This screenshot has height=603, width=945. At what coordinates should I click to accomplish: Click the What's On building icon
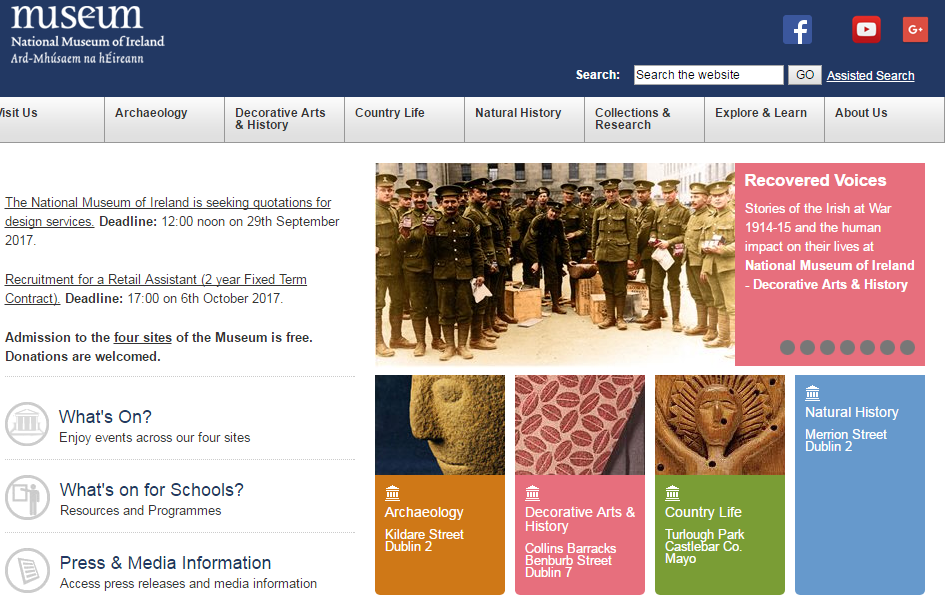27,423
